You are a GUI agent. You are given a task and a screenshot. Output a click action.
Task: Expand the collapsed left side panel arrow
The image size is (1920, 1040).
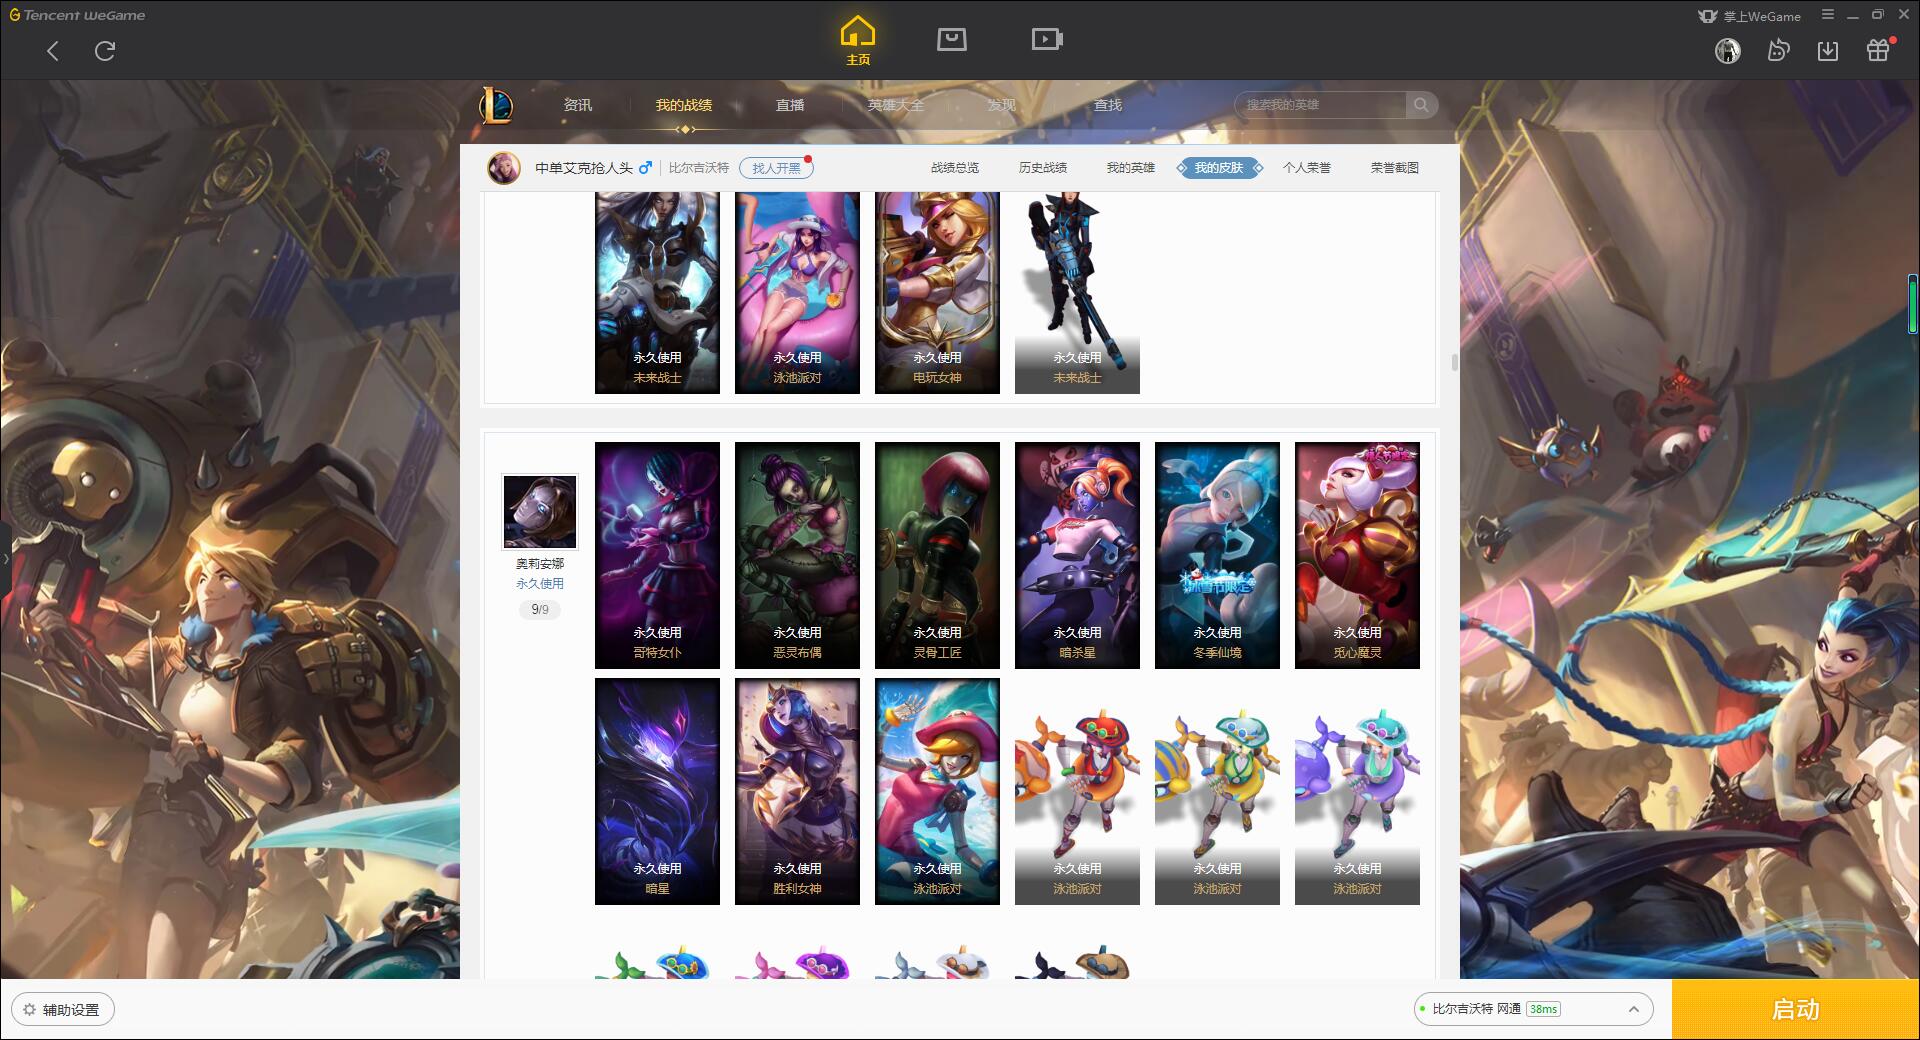pyautogui.click(x=5, y=558)
